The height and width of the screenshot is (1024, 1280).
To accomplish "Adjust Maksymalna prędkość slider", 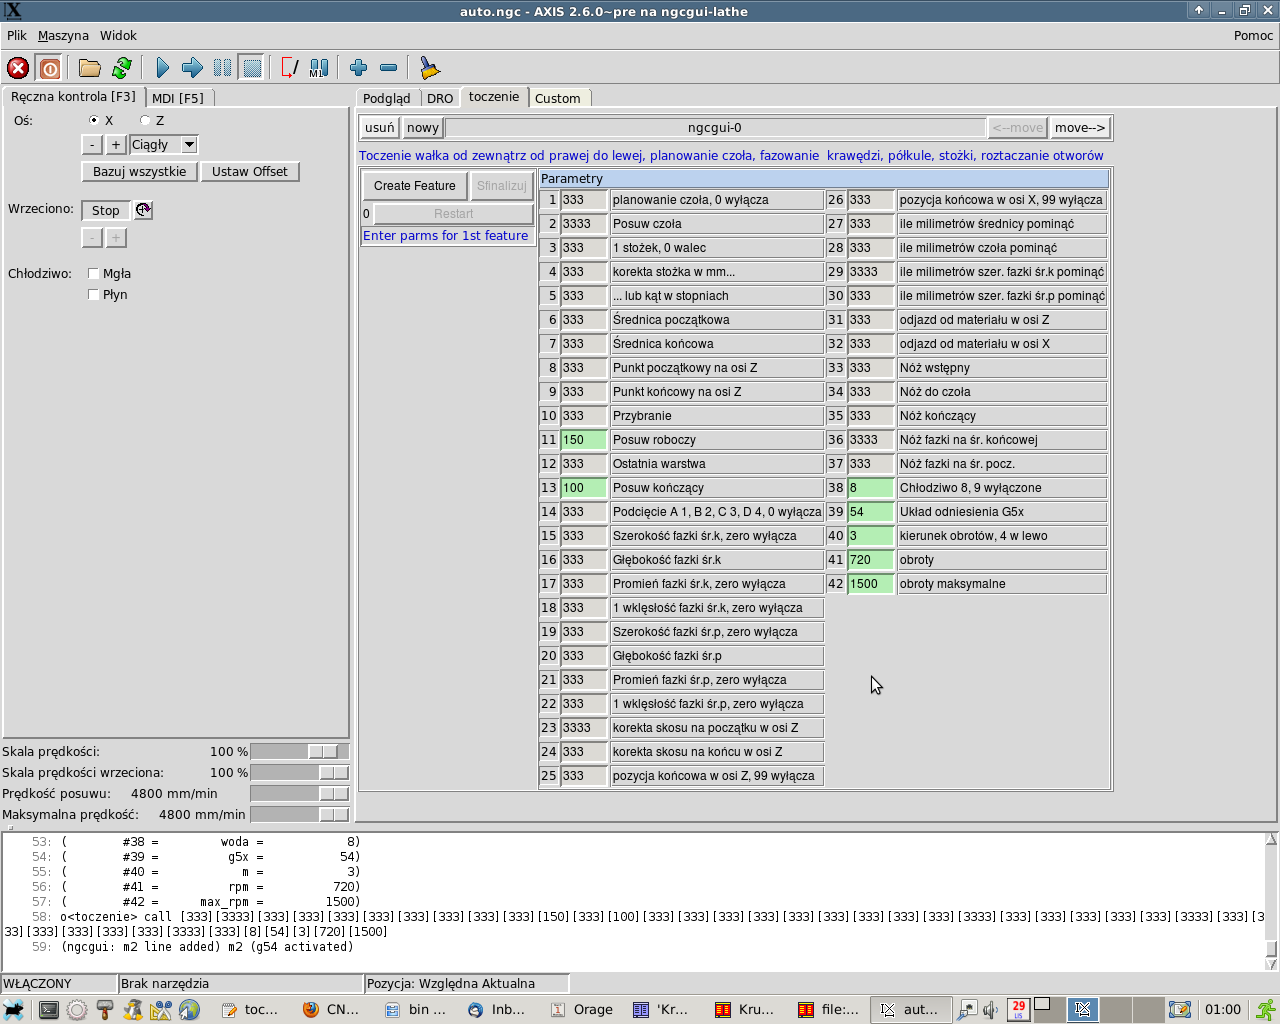I will click(300, 814).
